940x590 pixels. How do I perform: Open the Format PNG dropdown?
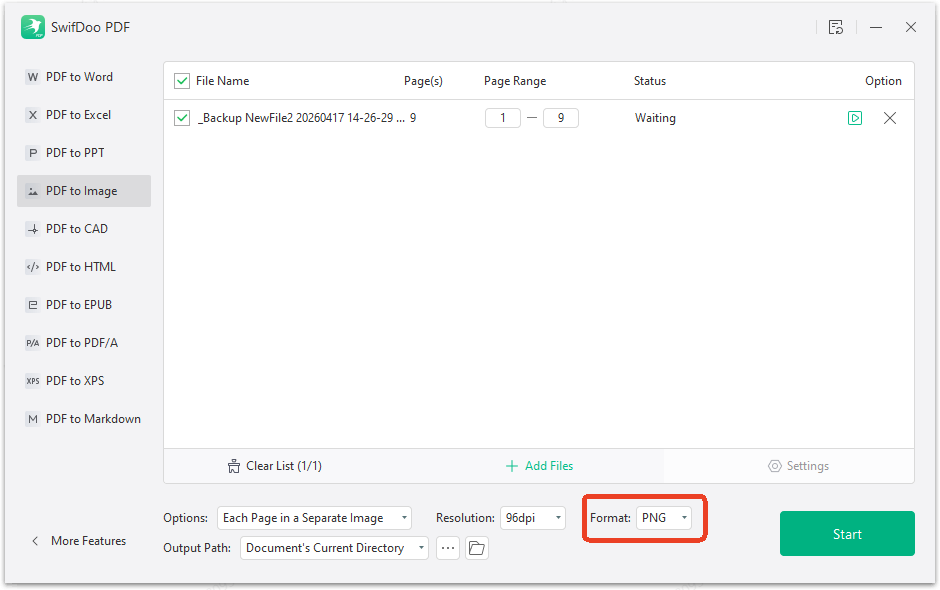click(664, 518)
